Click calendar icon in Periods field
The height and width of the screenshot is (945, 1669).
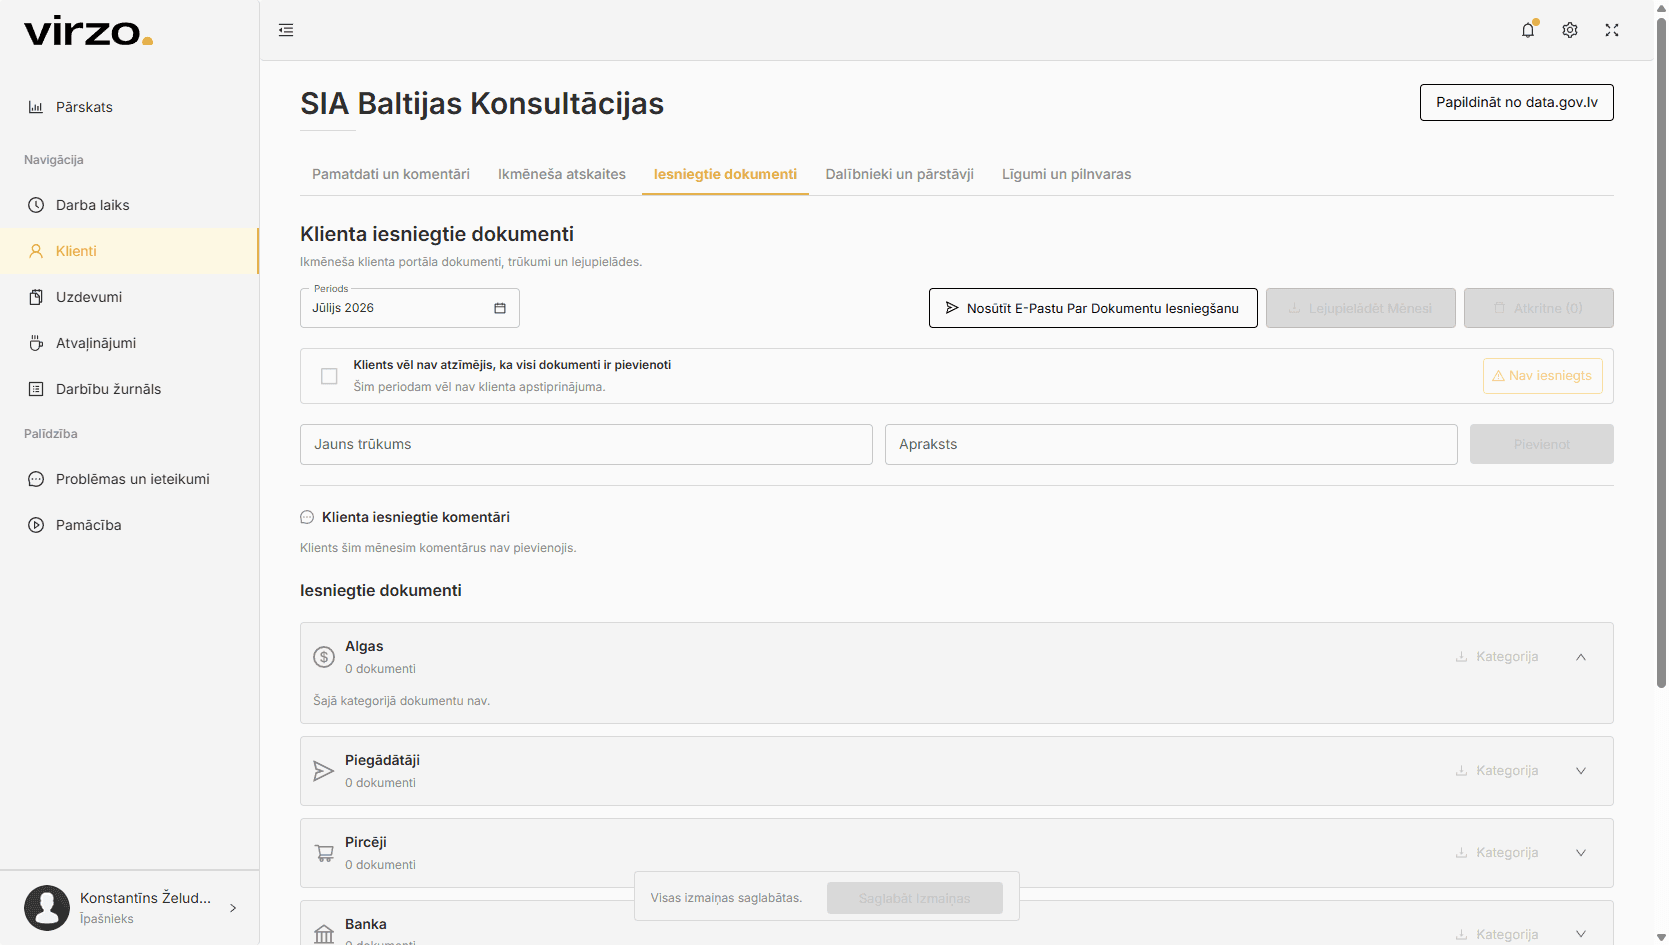tap(500, 308)
